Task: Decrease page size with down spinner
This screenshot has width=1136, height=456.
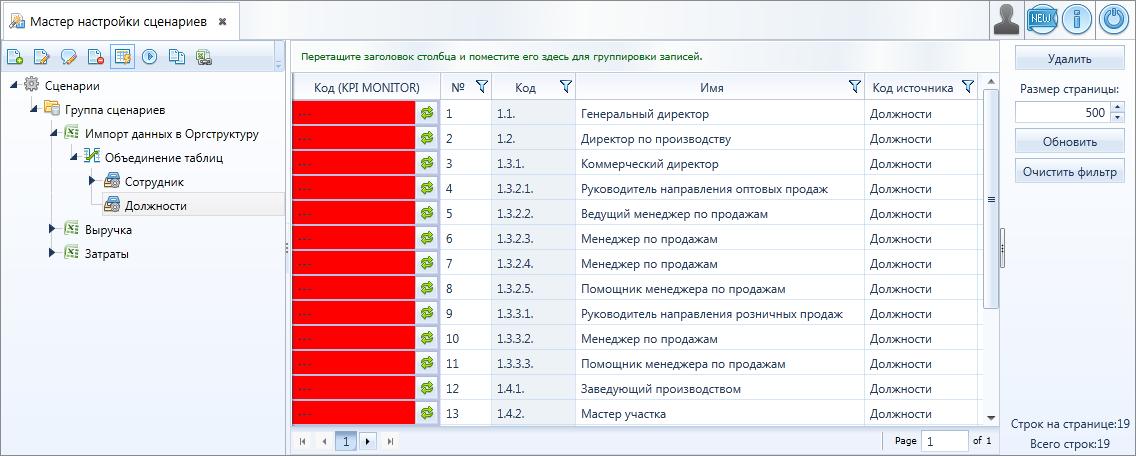Action: 1118,117
